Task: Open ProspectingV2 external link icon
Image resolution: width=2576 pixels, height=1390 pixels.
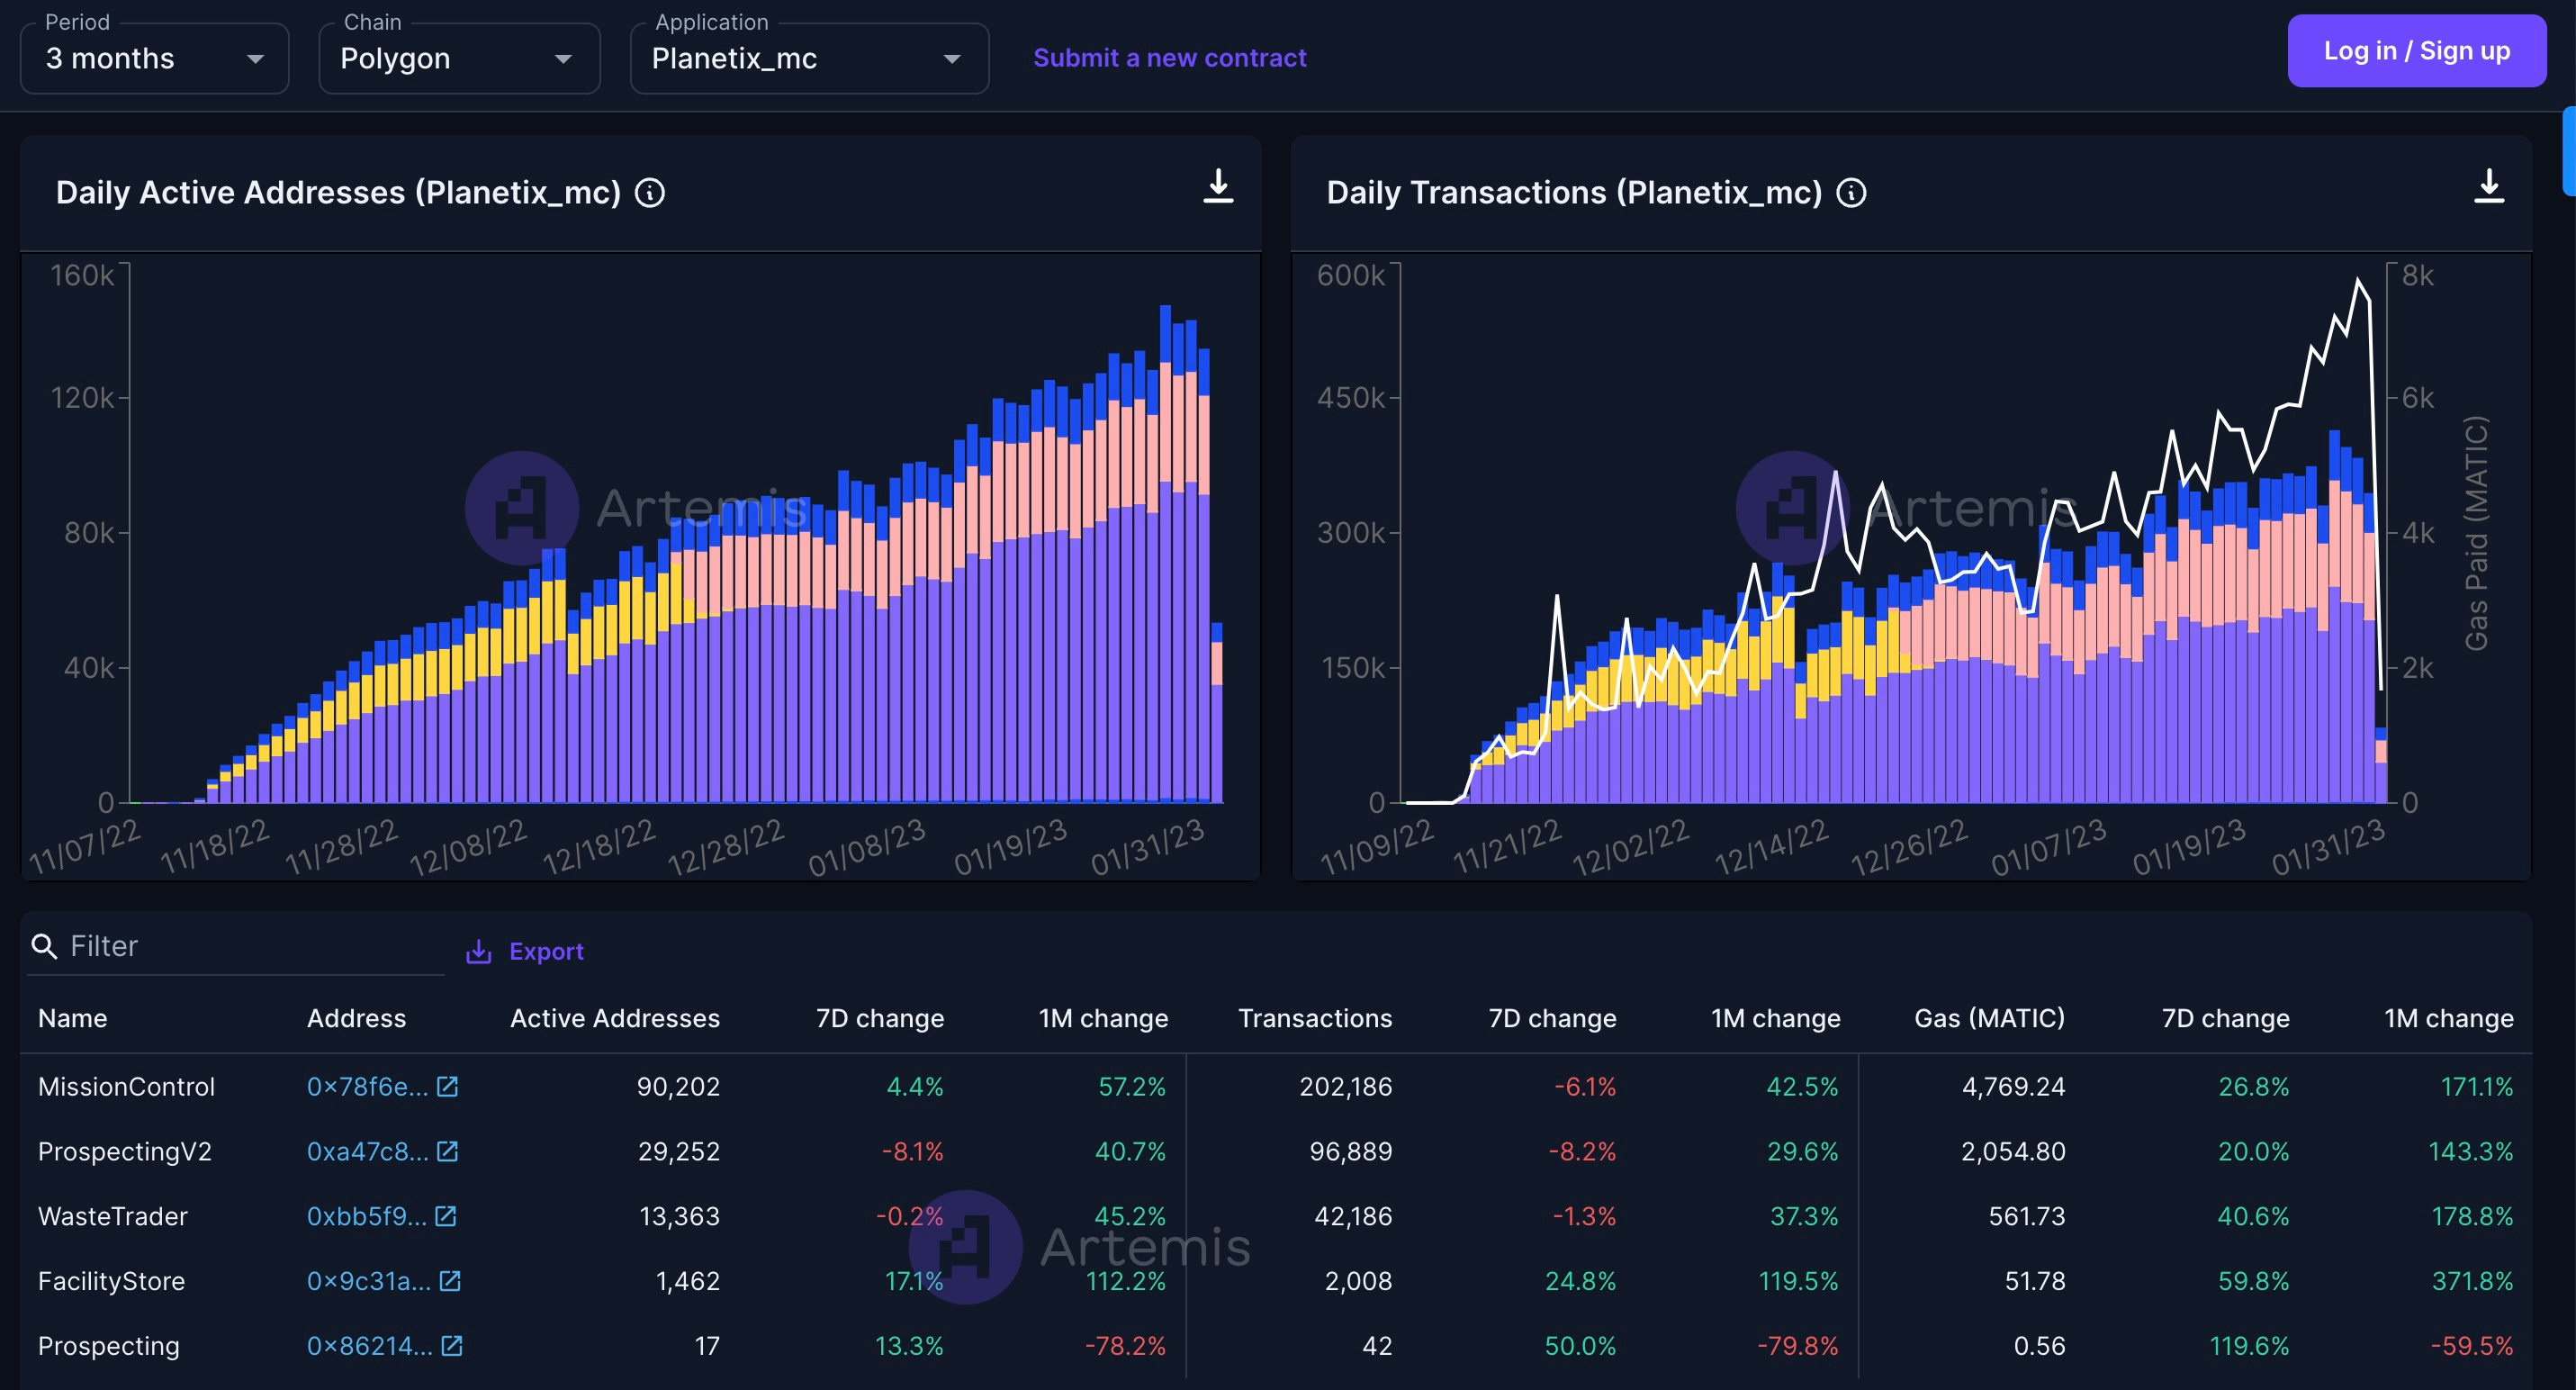Action: click(x=447, y=1151)
